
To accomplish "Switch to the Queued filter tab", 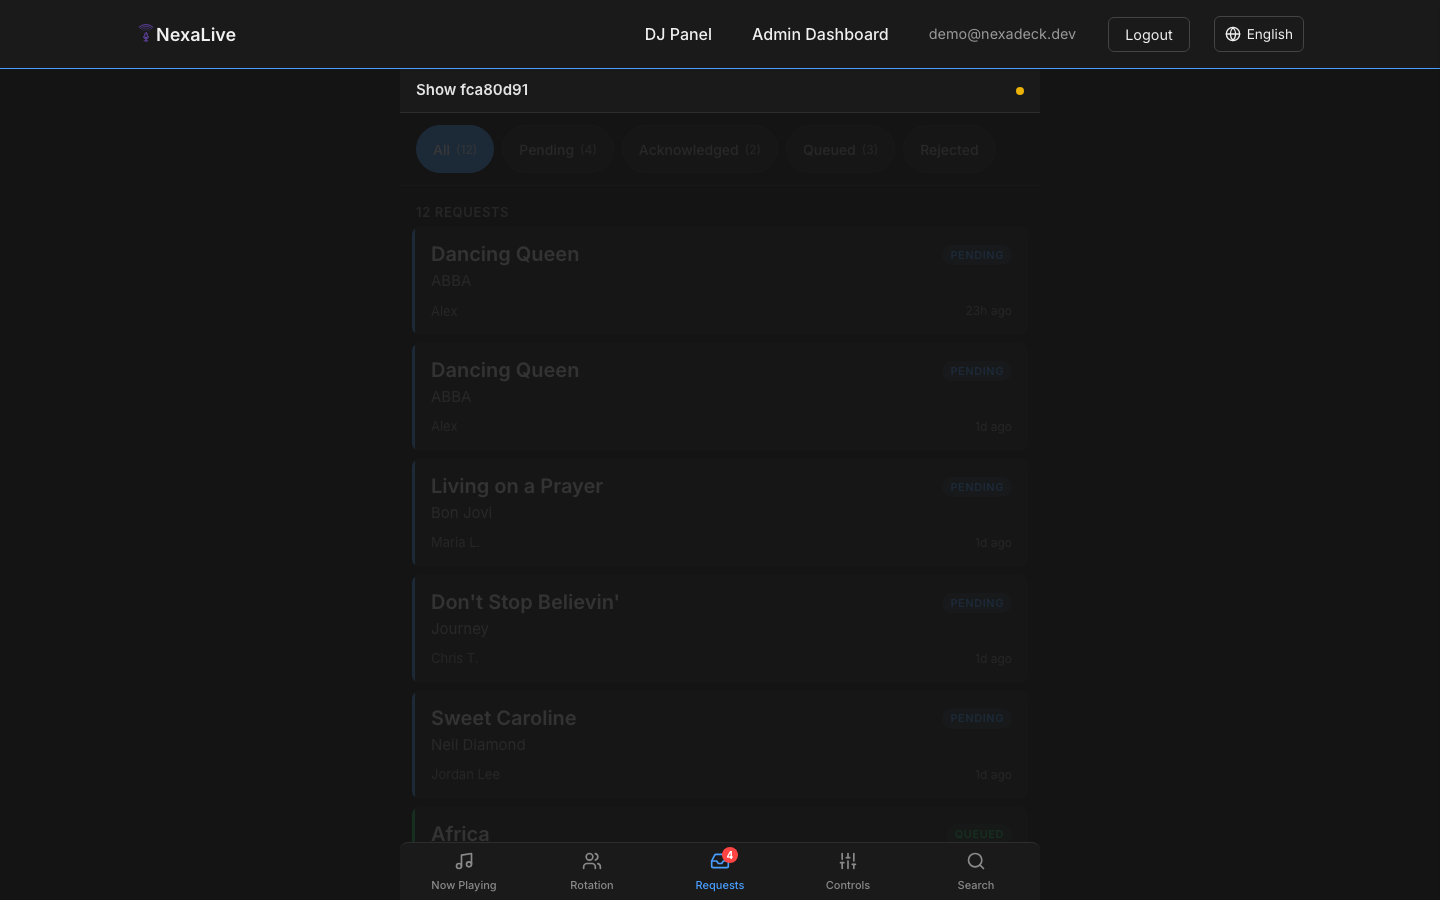I will tap(840, 150).
